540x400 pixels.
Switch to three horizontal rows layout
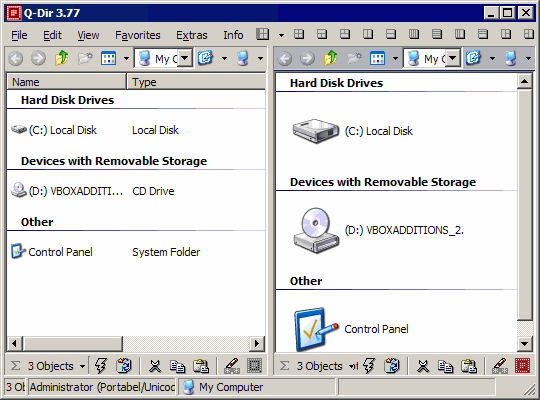click(483, 34)
